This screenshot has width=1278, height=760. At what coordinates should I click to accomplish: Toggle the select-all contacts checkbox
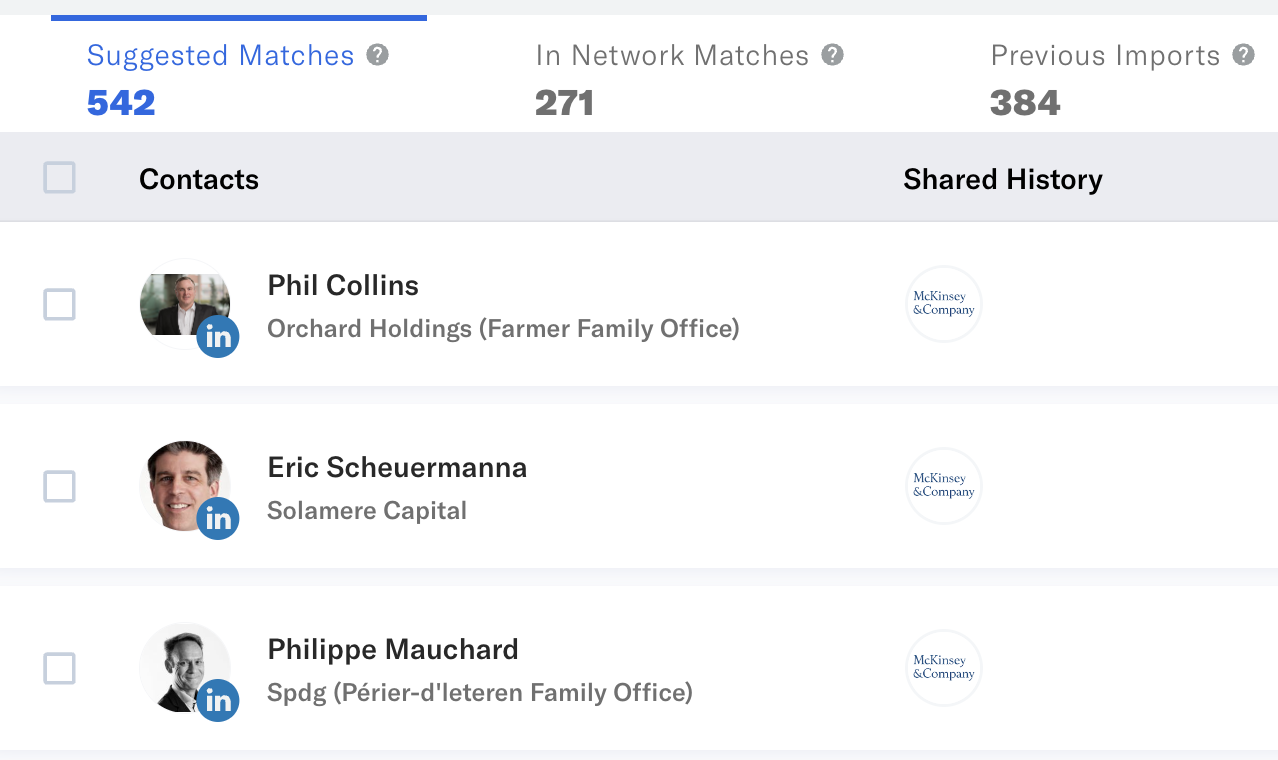point(60,178)
